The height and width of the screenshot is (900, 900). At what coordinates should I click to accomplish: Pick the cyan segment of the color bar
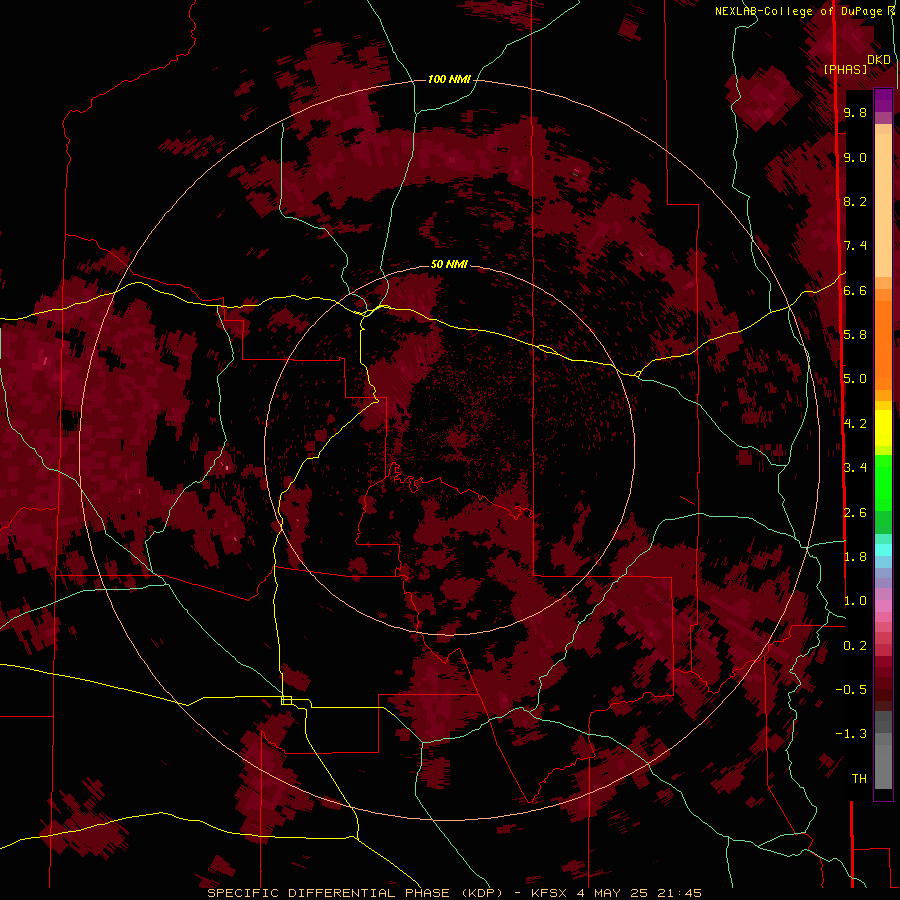point(883,550)
